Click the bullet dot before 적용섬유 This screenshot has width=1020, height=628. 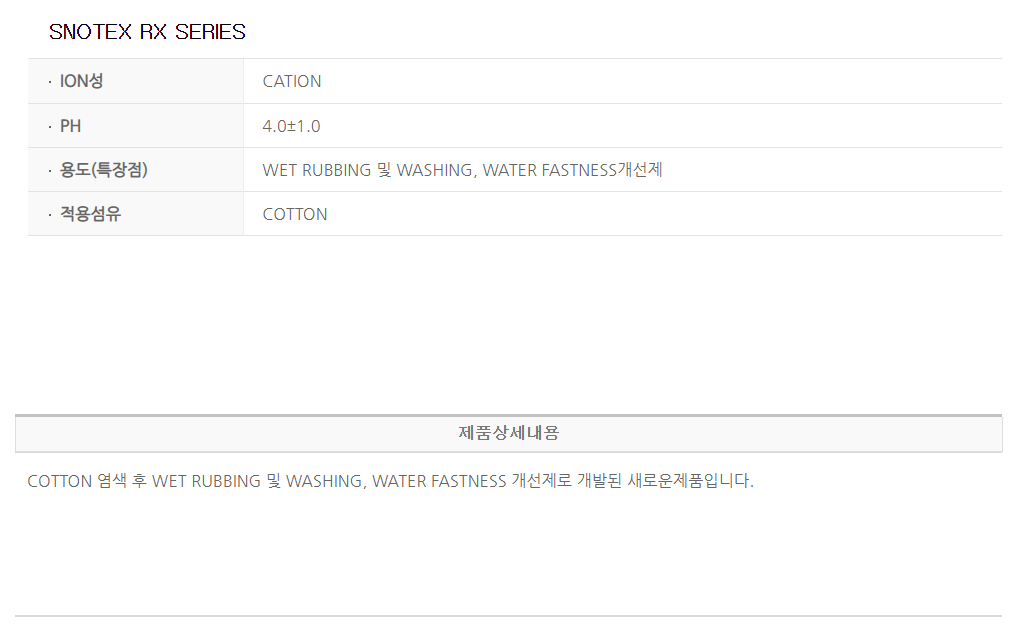50,215
